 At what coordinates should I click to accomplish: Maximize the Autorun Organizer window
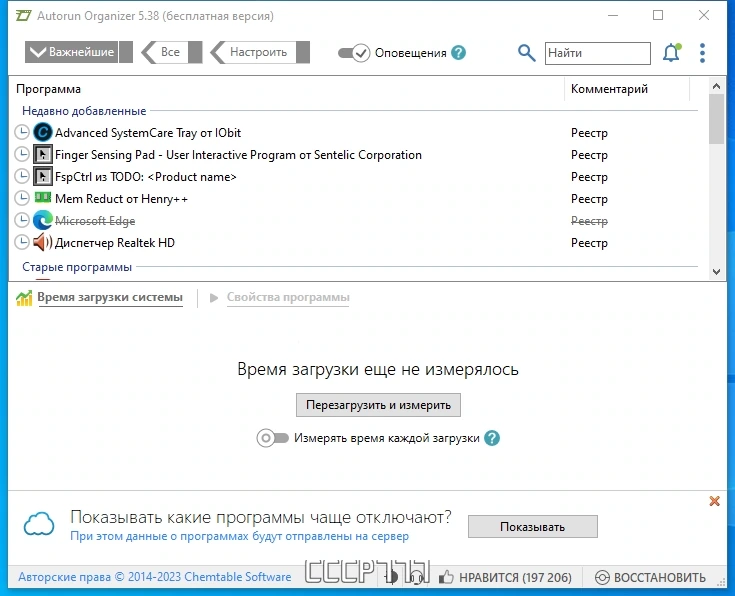[x=658, y=15]
